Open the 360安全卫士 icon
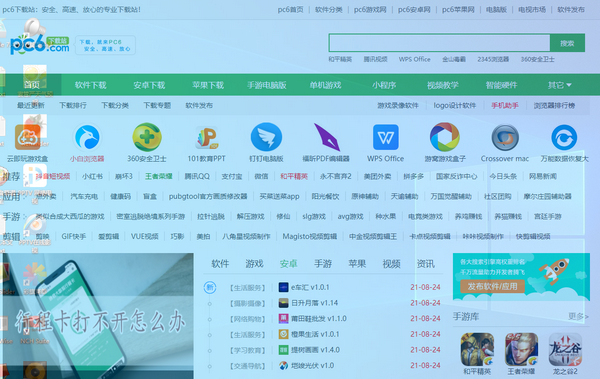Screen dimensions: 600x379 point(147,137)
